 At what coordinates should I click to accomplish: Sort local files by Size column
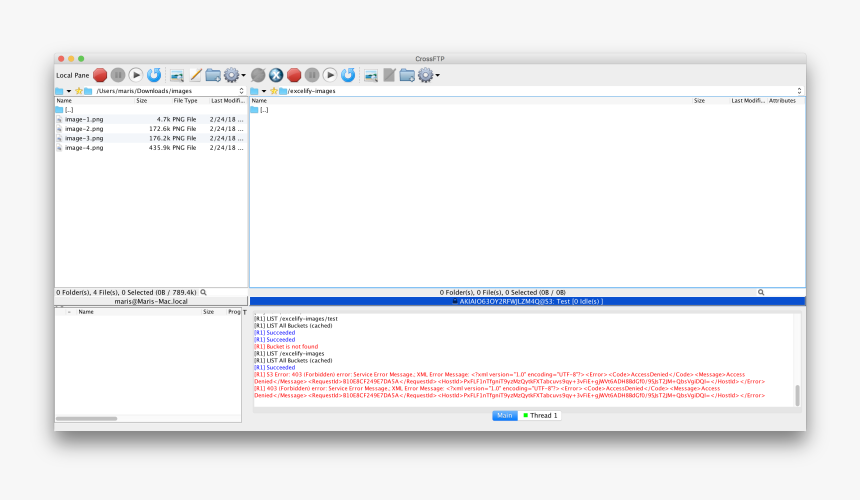152,101
